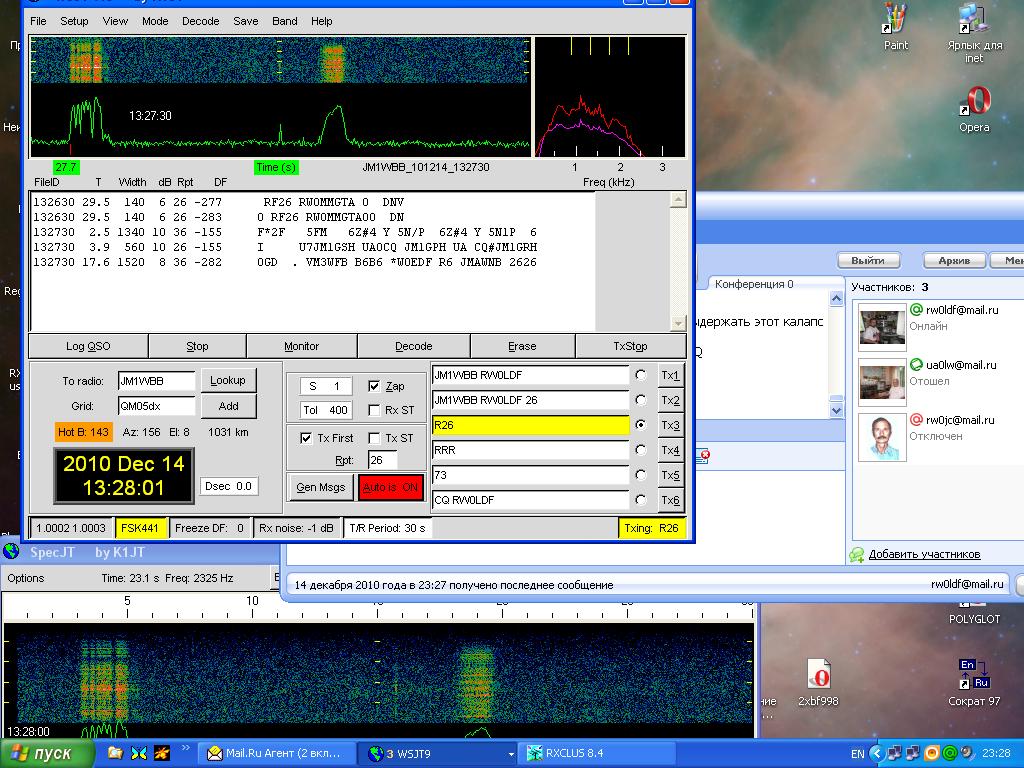Open the Decode menu

200,21
